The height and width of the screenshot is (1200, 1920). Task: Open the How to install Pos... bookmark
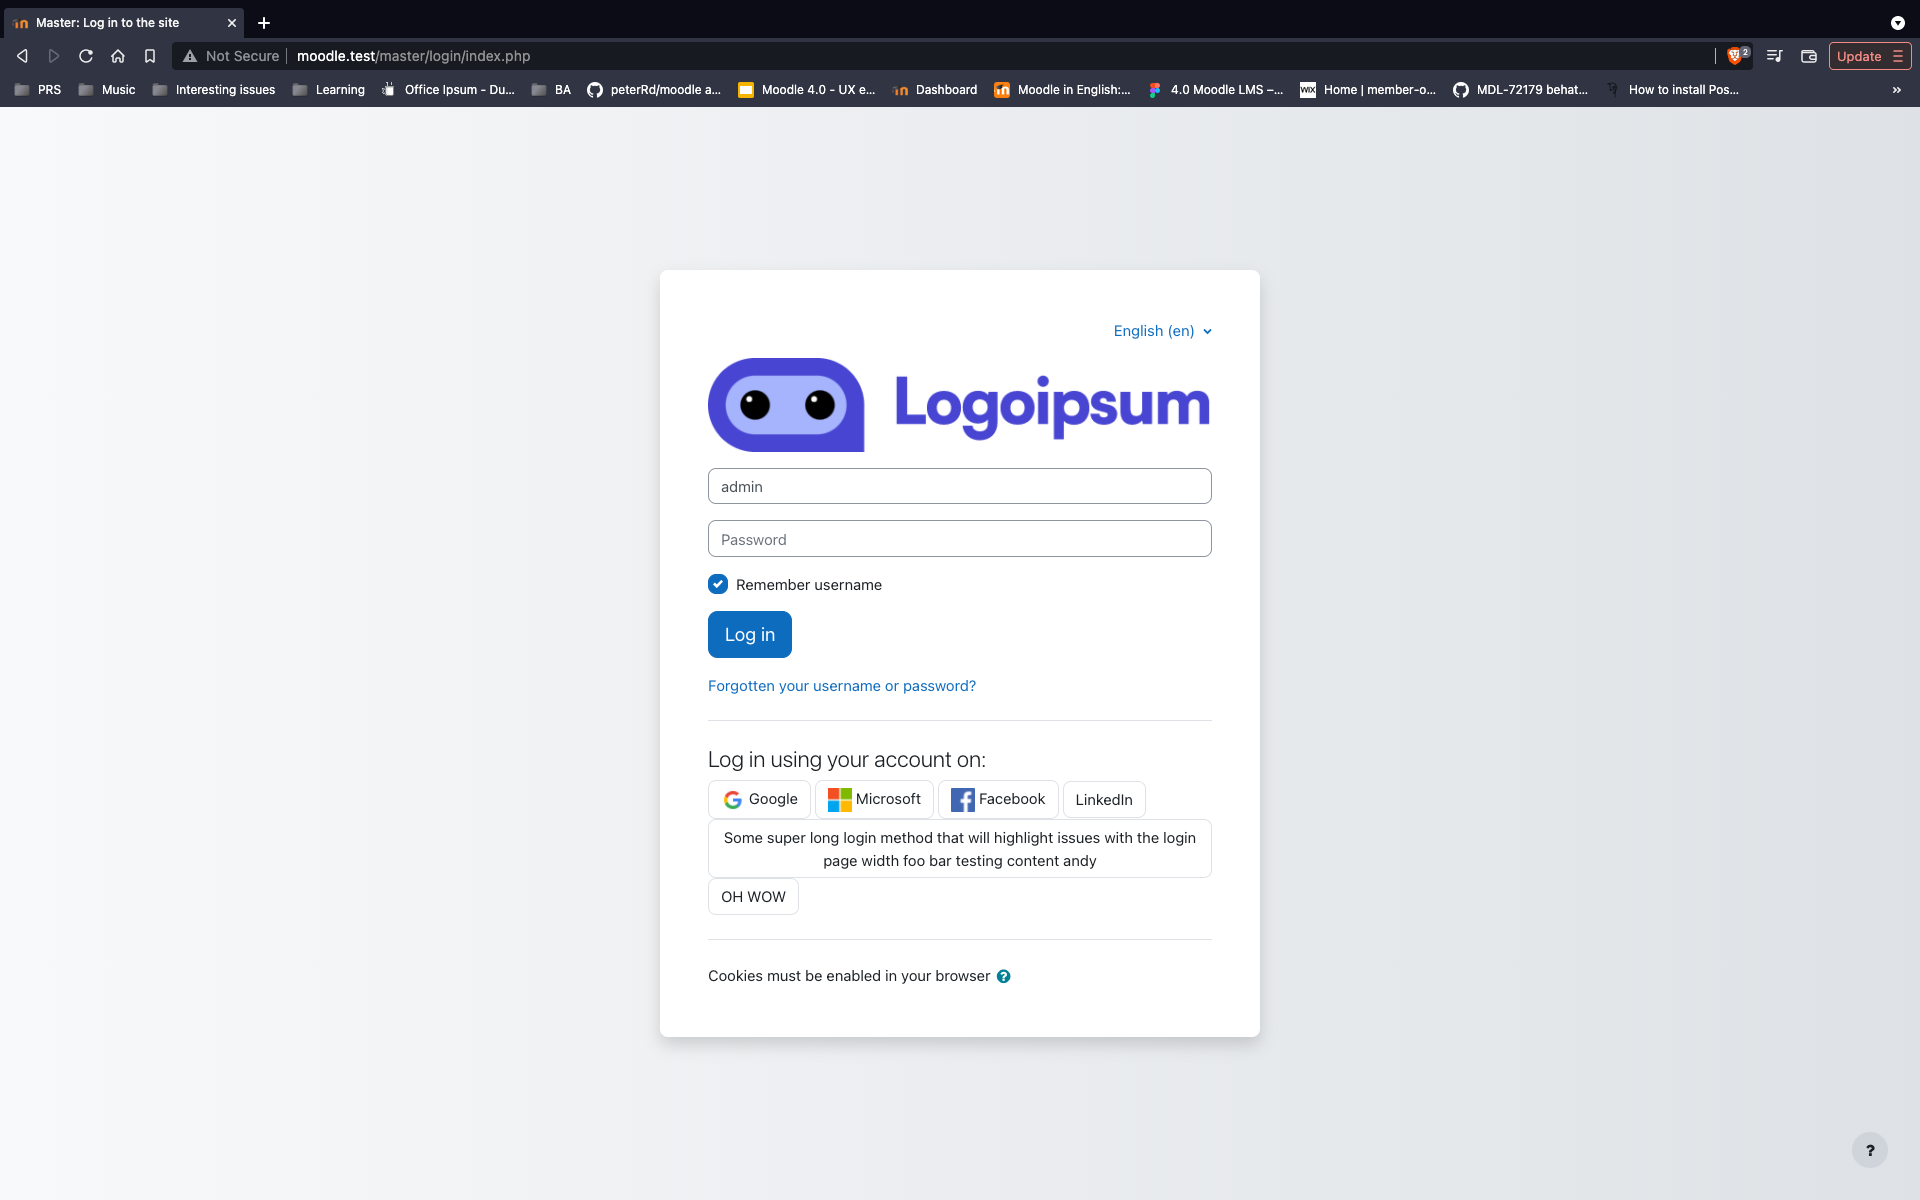(x=1673, y=90)
